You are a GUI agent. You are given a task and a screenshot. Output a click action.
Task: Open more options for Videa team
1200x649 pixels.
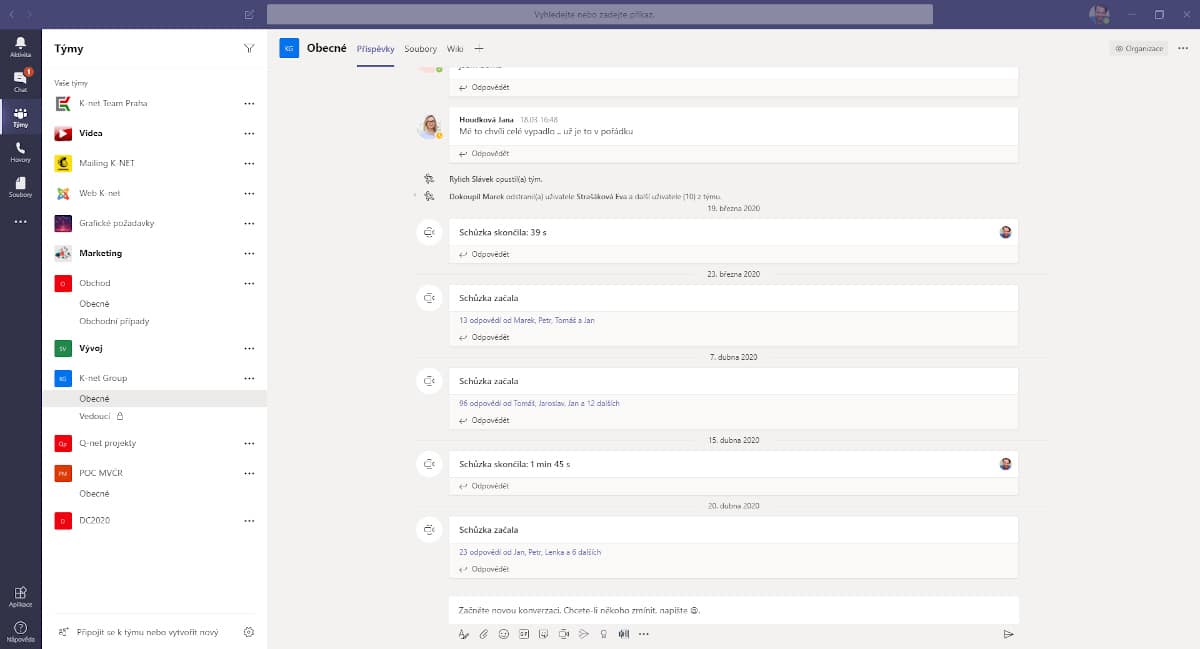click(249, 133)
